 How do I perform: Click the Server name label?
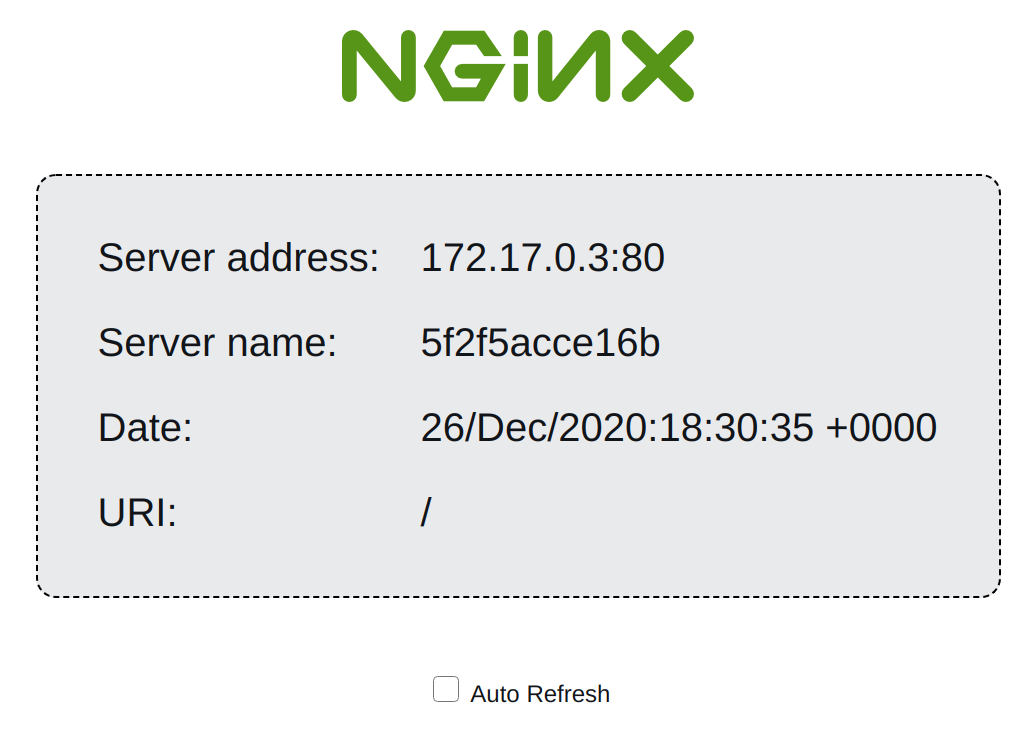tap(217, 342)
